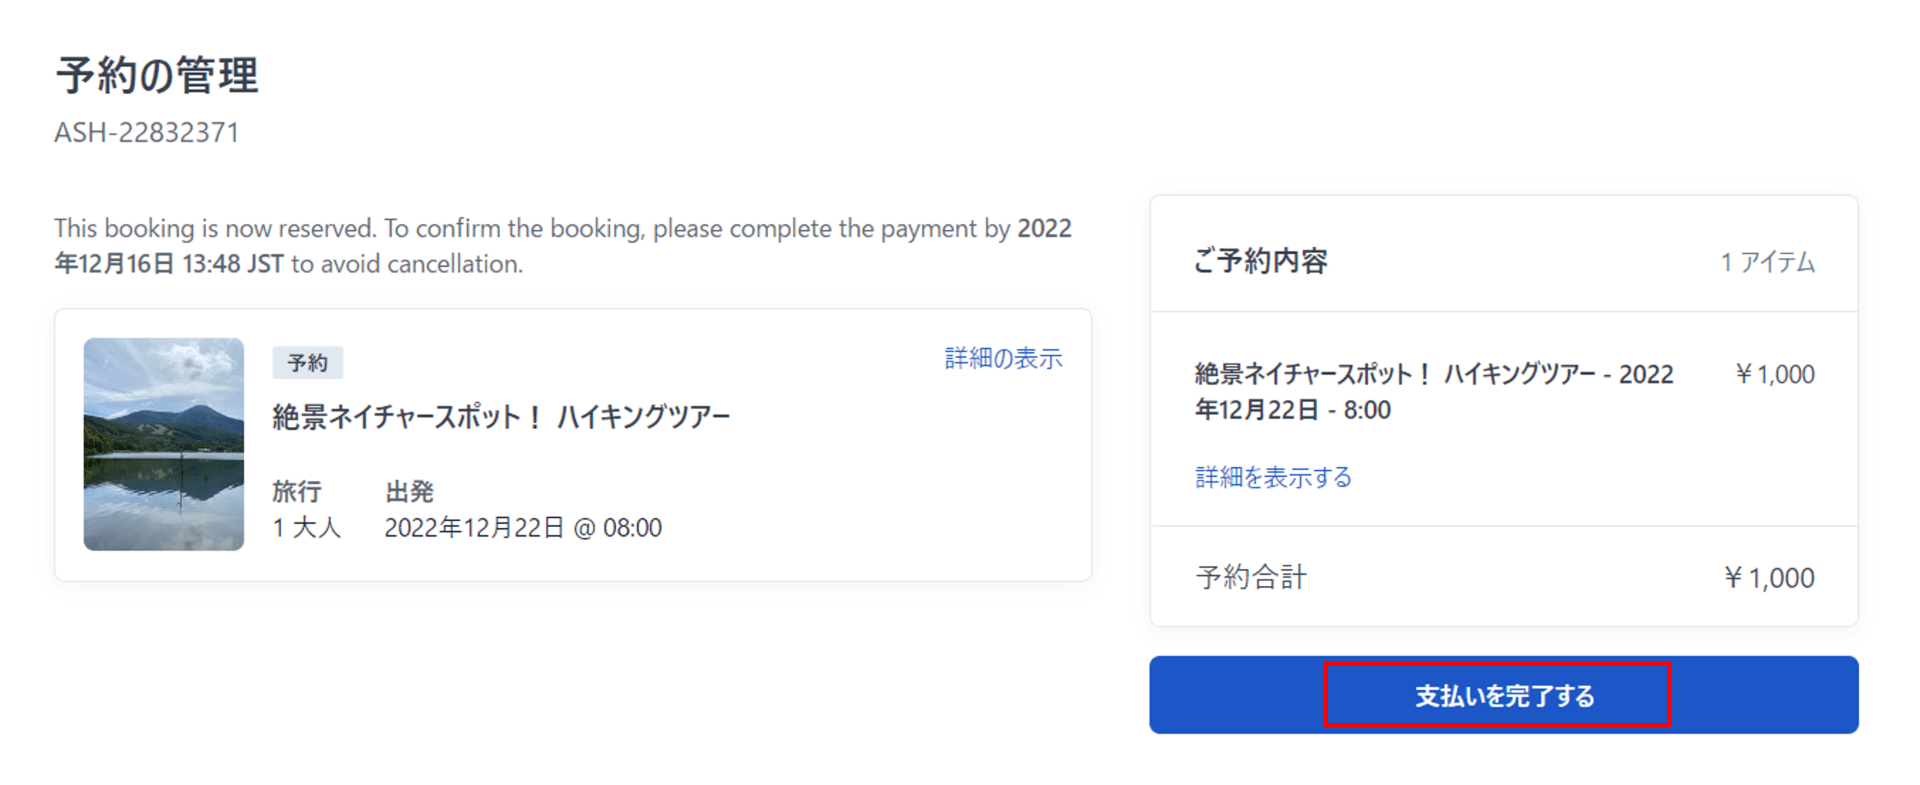Image resolution: width=1920 pixels, height=785 pixels.
Task: Select the tour title in booking card
Action: tap(501, 416)
